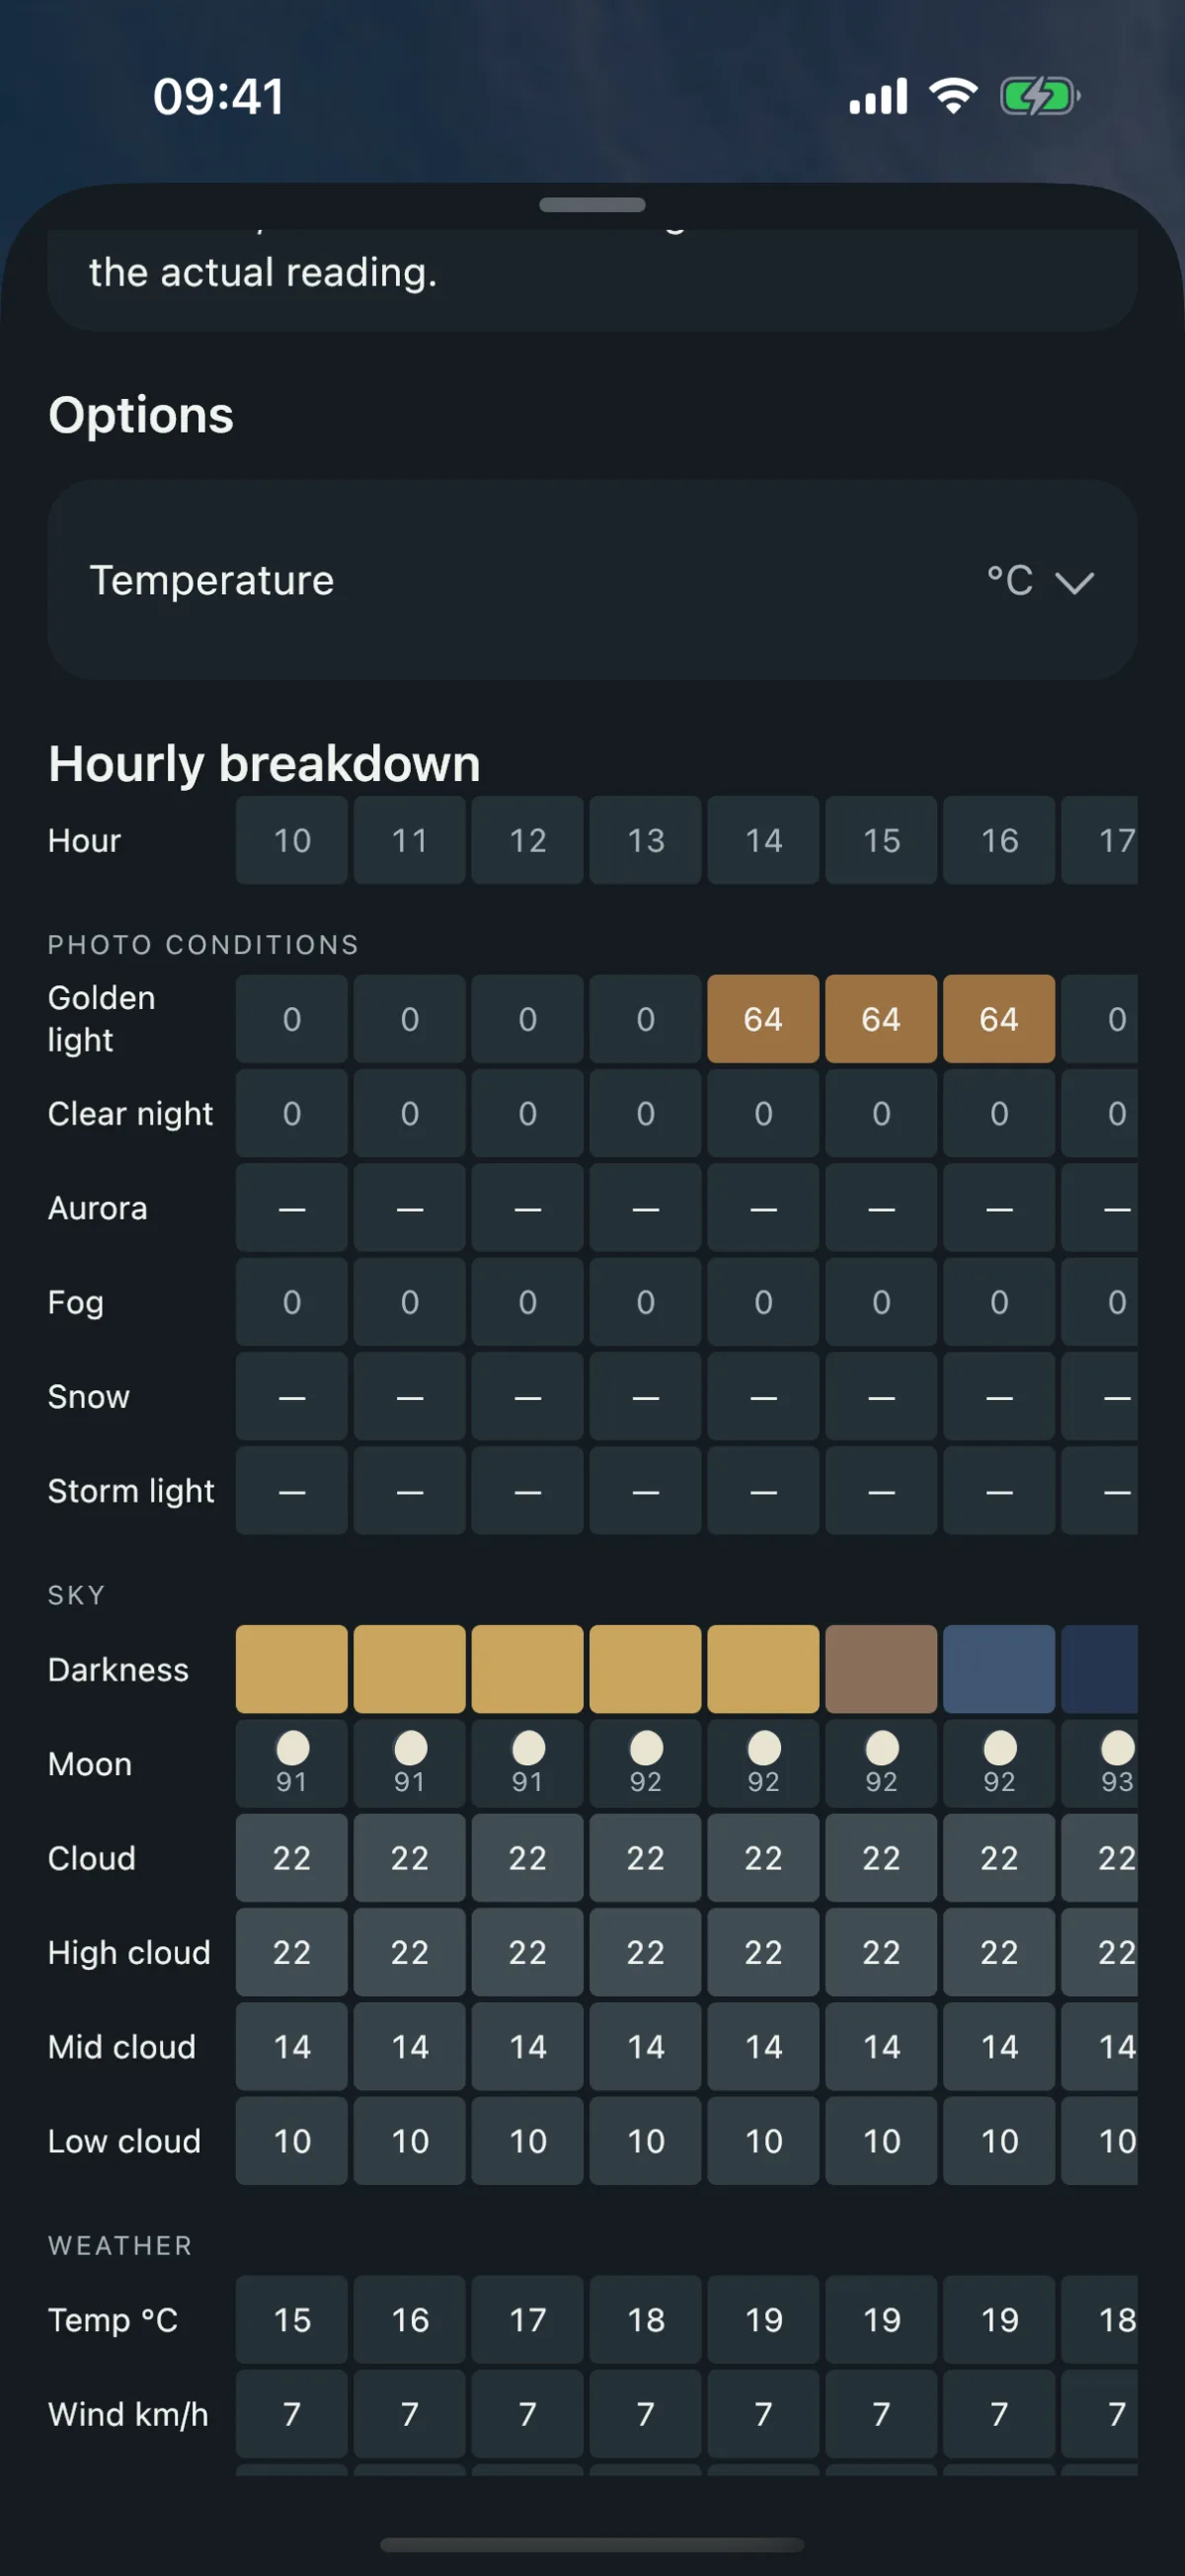
Task: Tap the Temp cell showing 17
Action: tap(527, 2320)
